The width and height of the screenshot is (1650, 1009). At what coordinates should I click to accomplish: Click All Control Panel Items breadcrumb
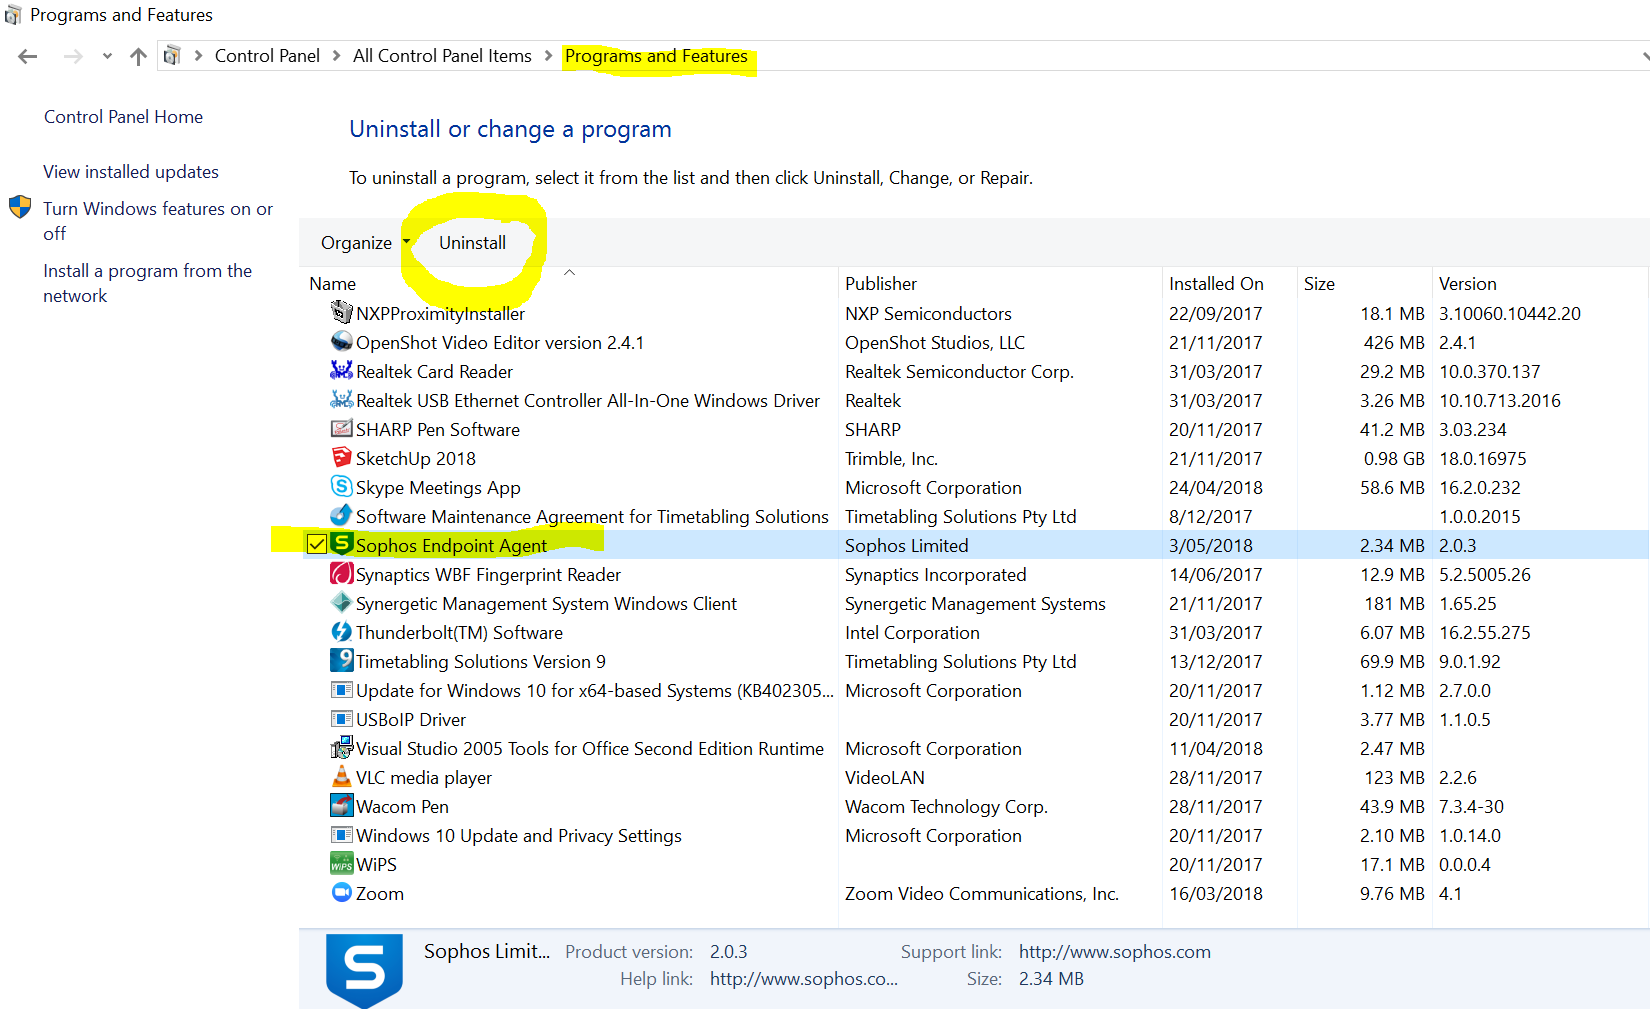click(442, 56)
